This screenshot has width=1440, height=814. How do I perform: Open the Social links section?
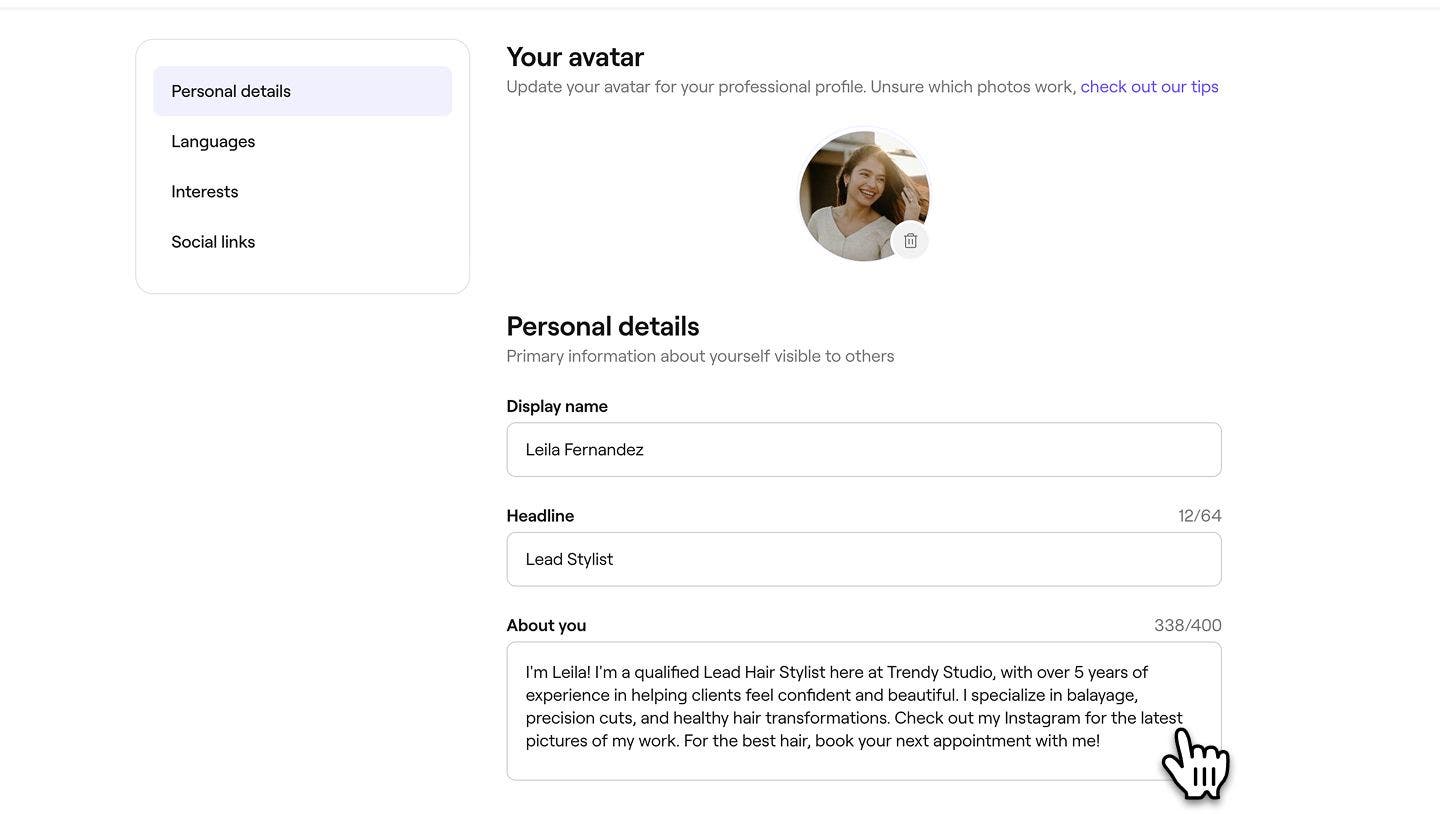click(213, 242)
